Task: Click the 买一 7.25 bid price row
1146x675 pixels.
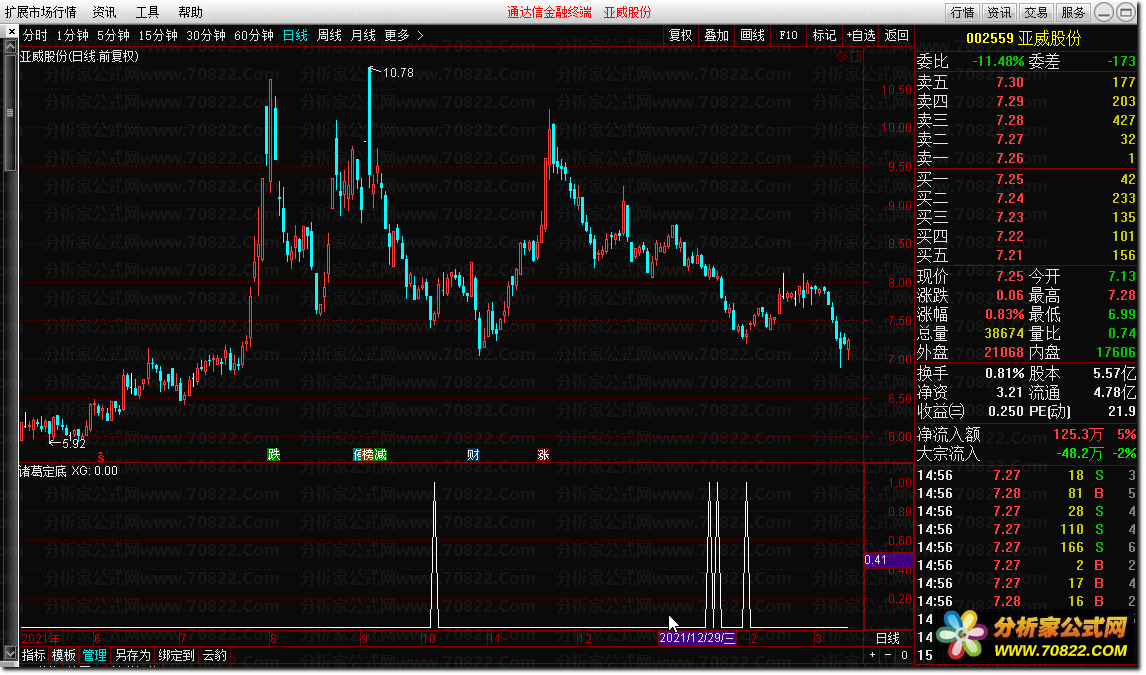Action: [1025, 179]
